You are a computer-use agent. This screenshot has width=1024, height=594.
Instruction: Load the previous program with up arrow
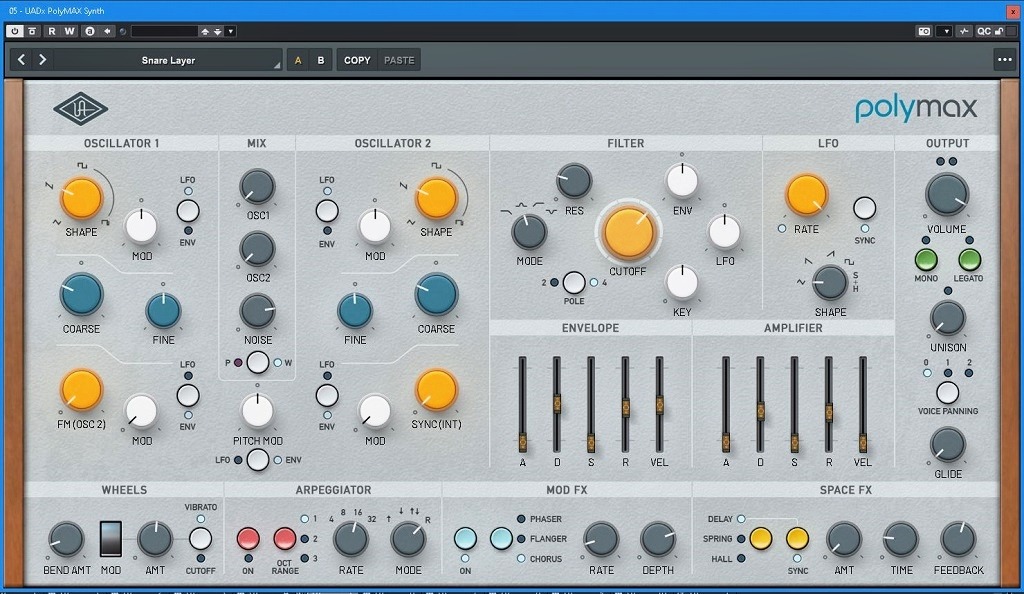tap(205, 31)
